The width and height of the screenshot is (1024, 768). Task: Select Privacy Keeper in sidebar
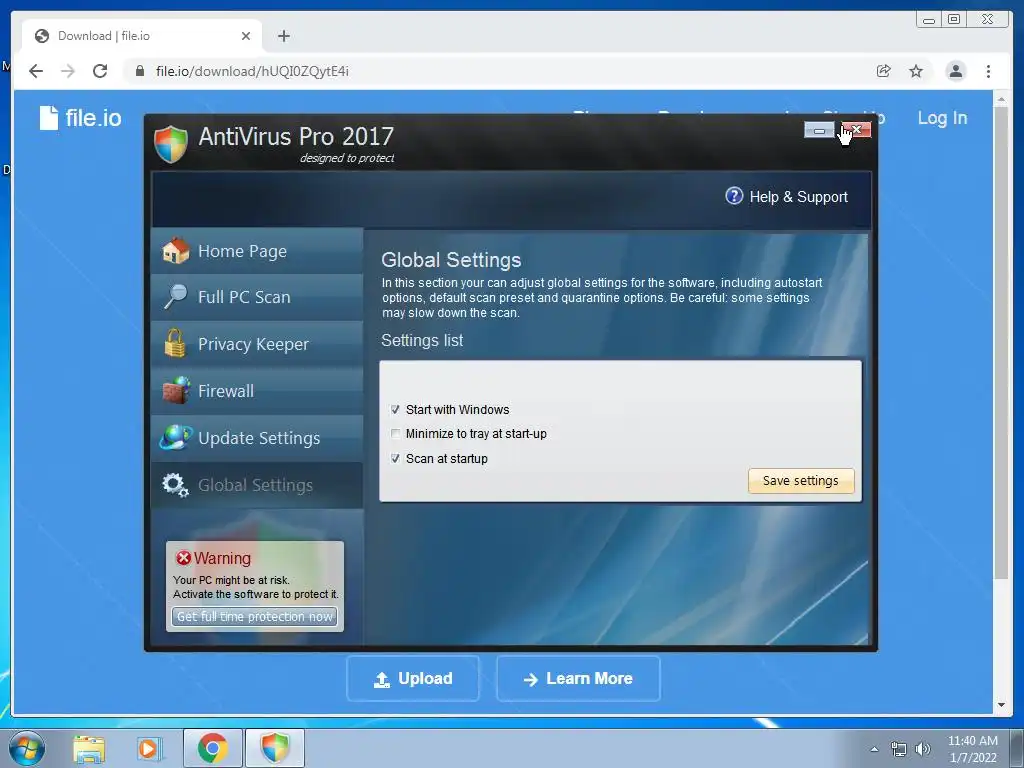coord(257,344)
